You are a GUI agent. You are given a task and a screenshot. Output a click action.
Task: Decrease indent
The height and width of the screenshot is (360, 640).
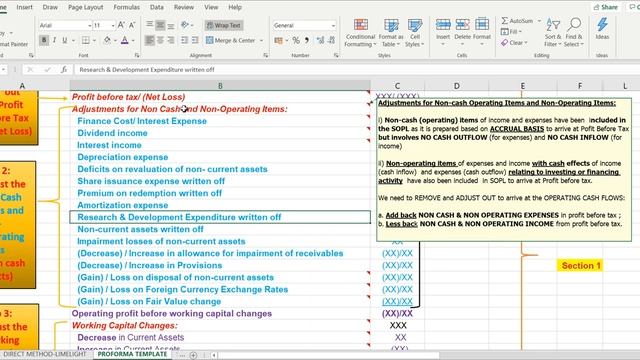[x=184, y=40]
